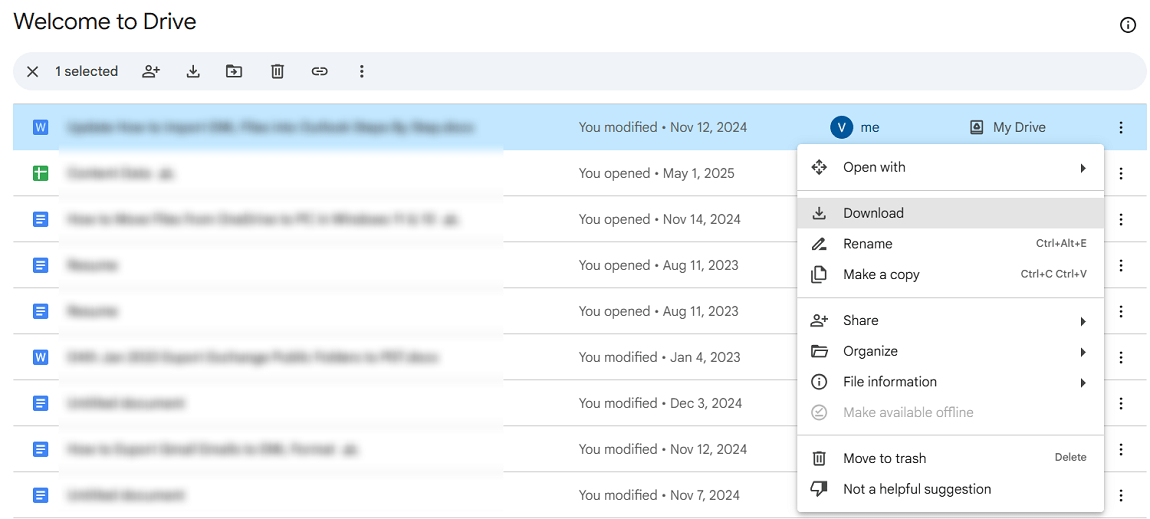This screenshot has width=1150, height=519.
Task: Click the owner name me
Action: click(870, 128)
